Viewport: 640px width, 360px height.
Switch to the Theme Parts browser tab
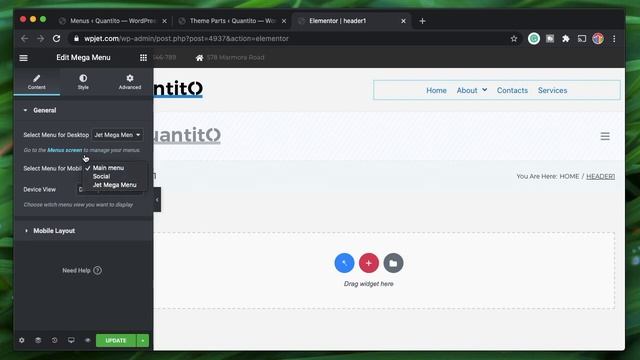[233, 21]
